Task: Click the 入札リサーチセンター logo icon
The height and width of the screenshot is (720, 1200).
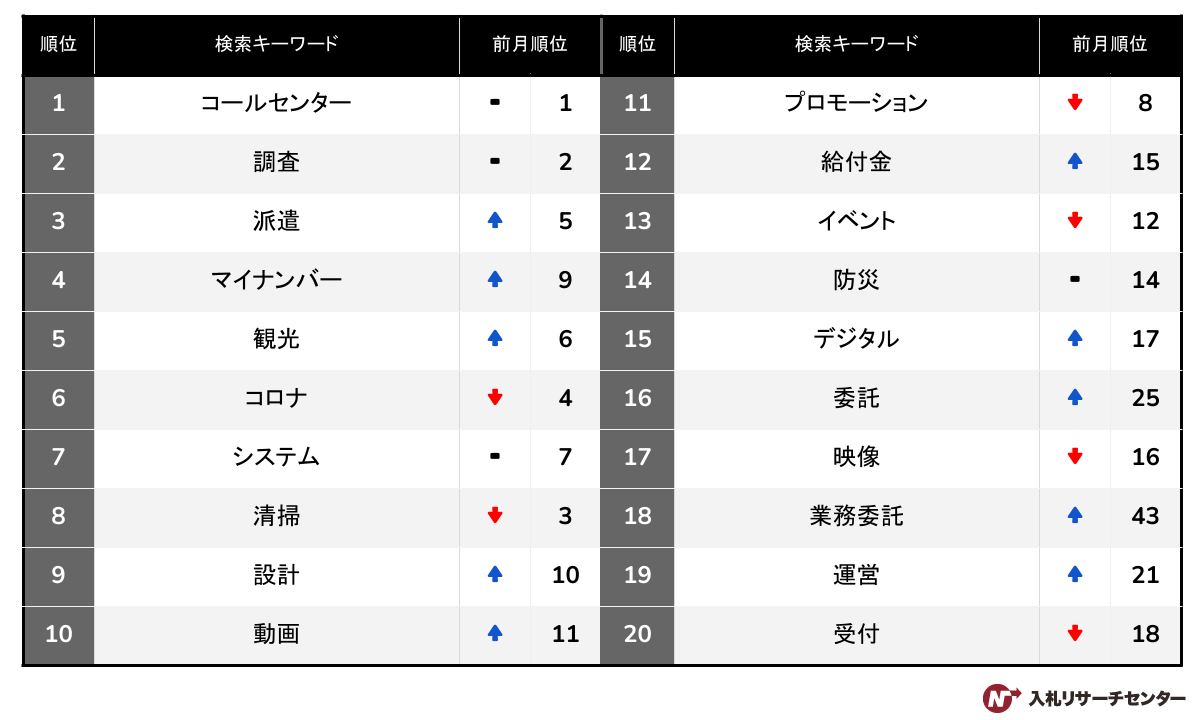Action: [x=1000, y=697]
